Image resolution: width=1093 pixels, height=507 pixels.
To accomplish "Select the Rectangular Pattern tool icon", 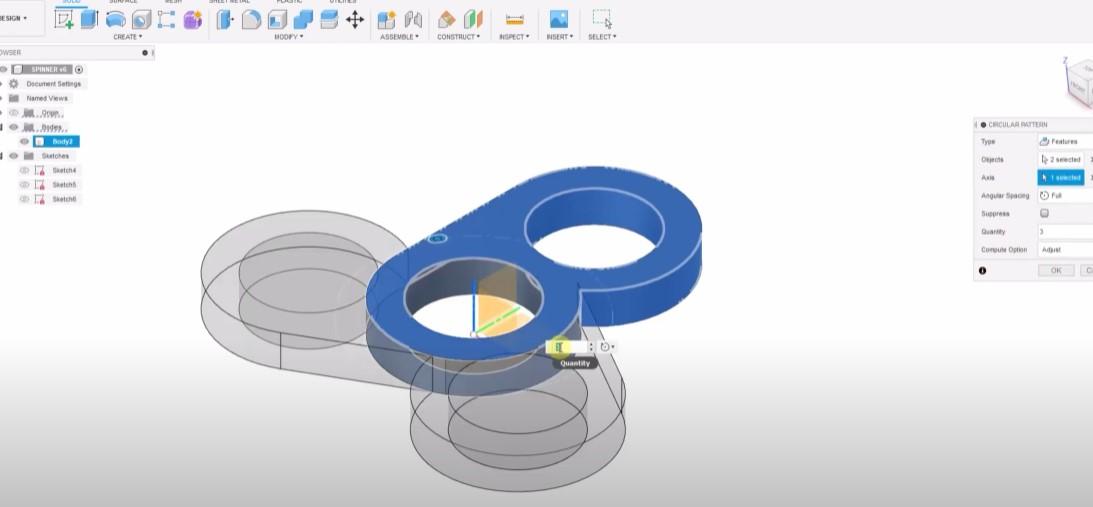I will (167, 20).
